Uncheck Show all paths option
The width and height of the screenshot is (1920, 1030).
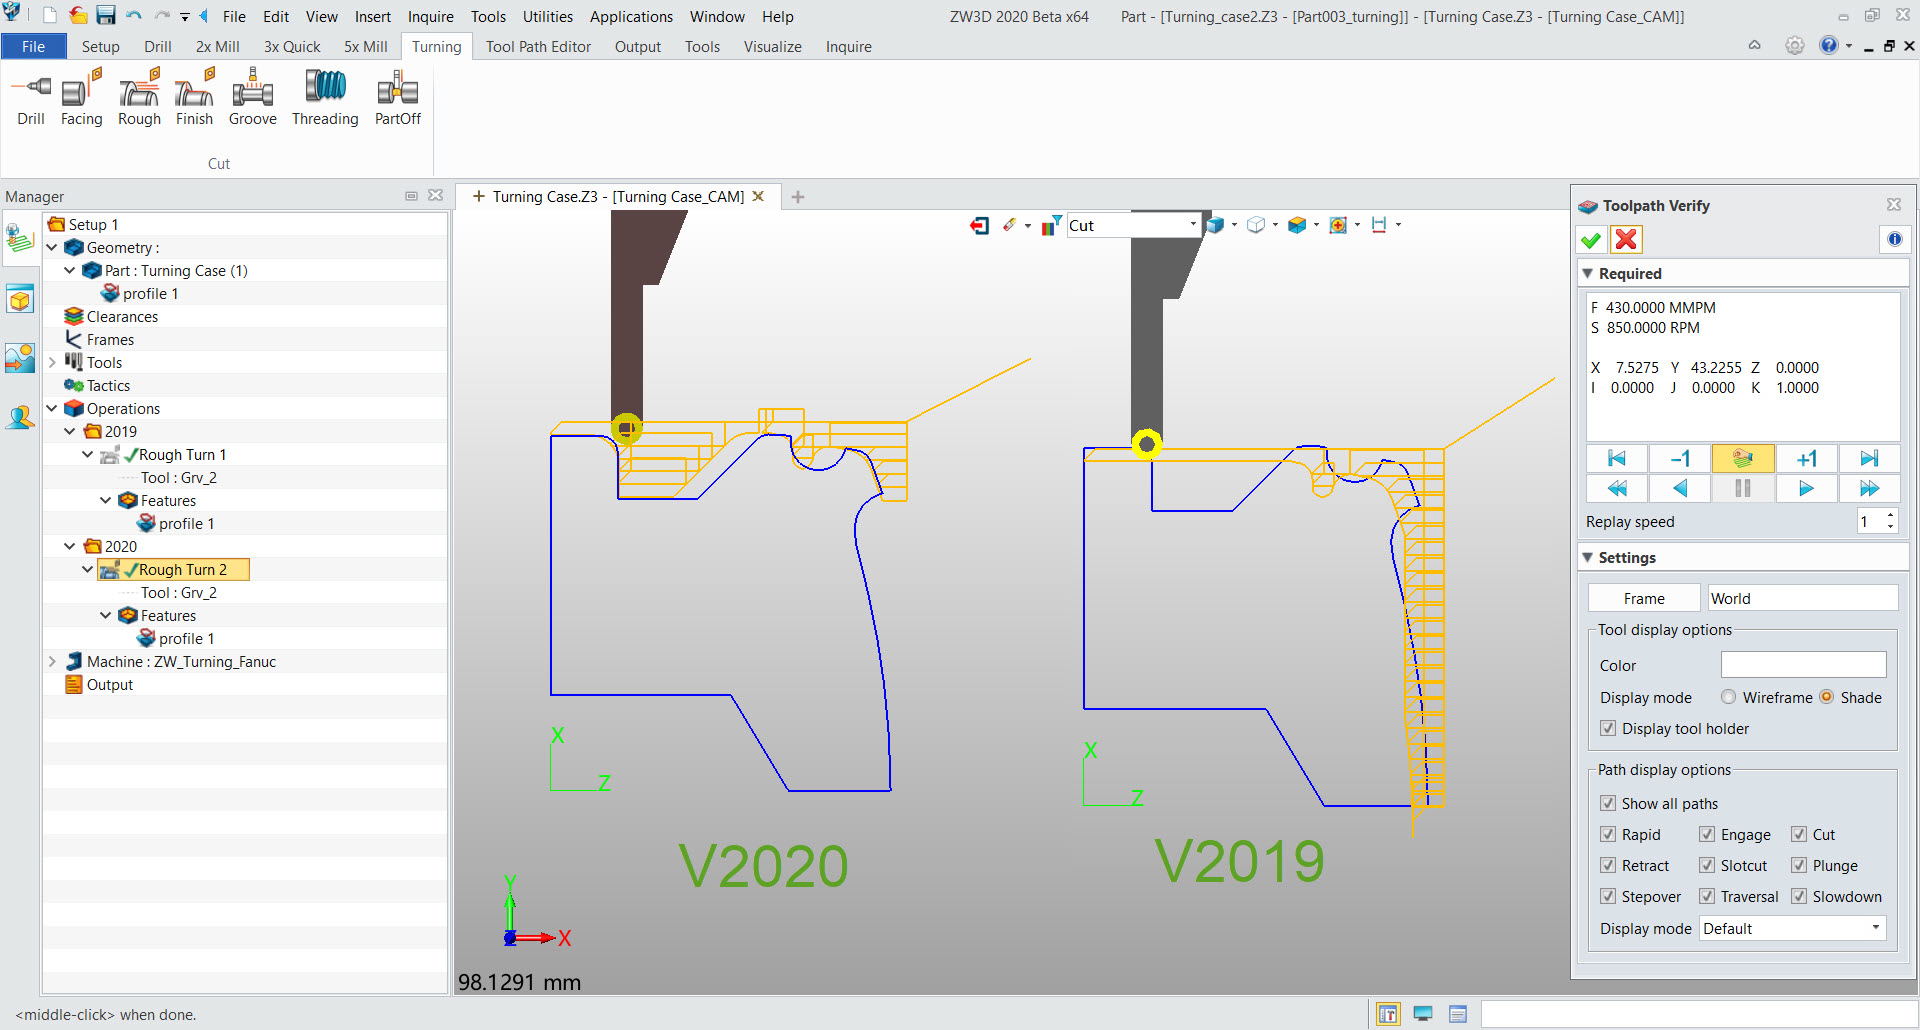pyautogui.click(x=1608, y=804)
